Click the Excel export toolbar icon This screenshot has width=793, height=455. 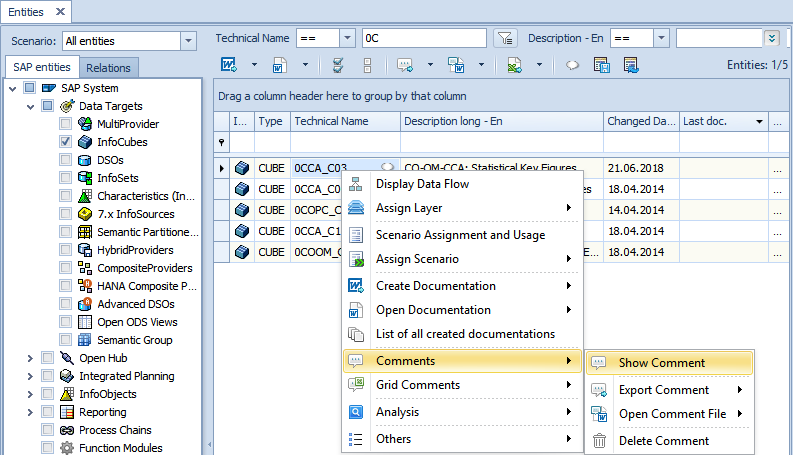tap(514, 65)
